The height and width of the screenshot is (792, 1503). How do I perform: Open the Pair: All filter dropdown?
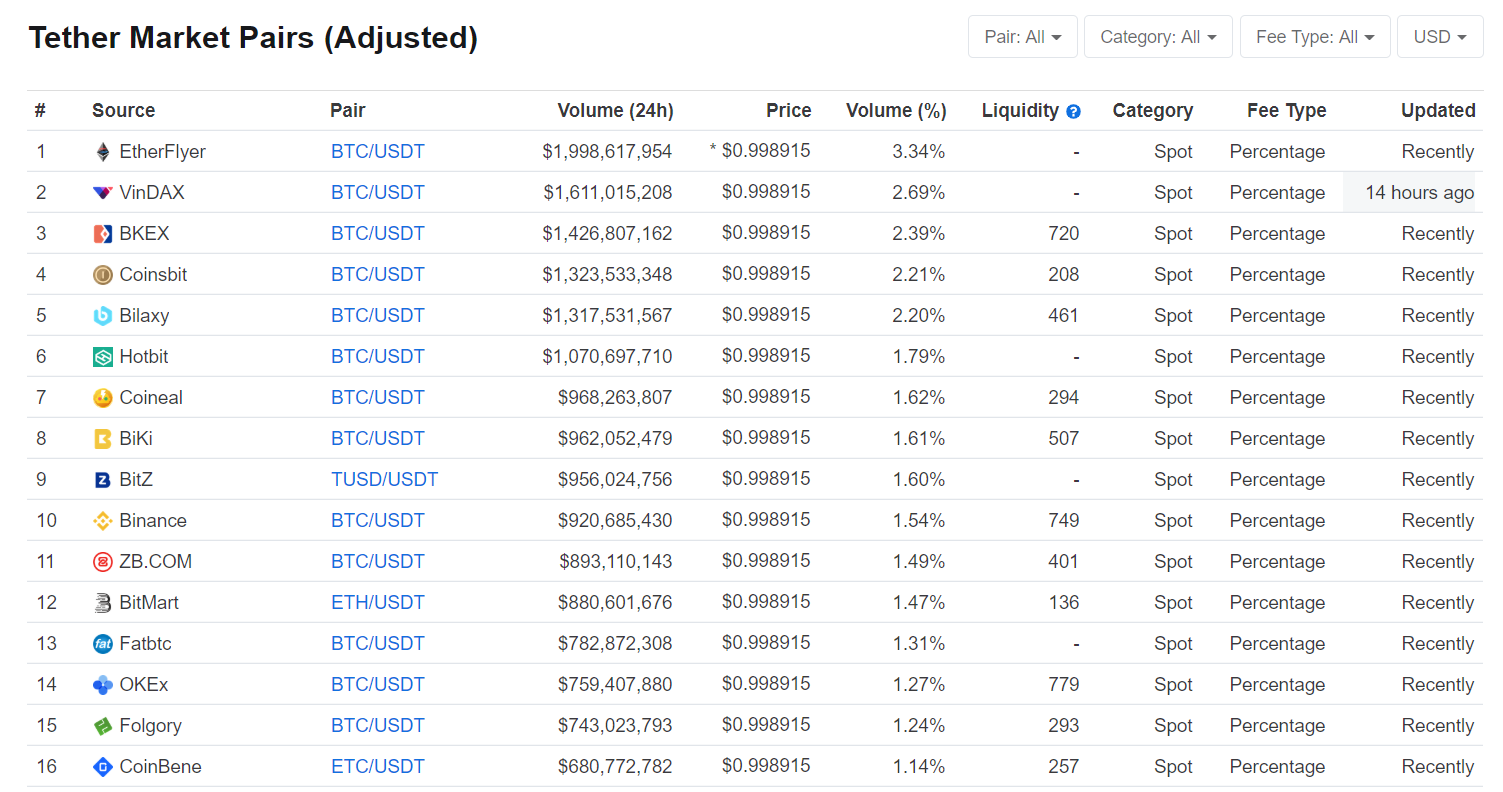coord(1022,37)
